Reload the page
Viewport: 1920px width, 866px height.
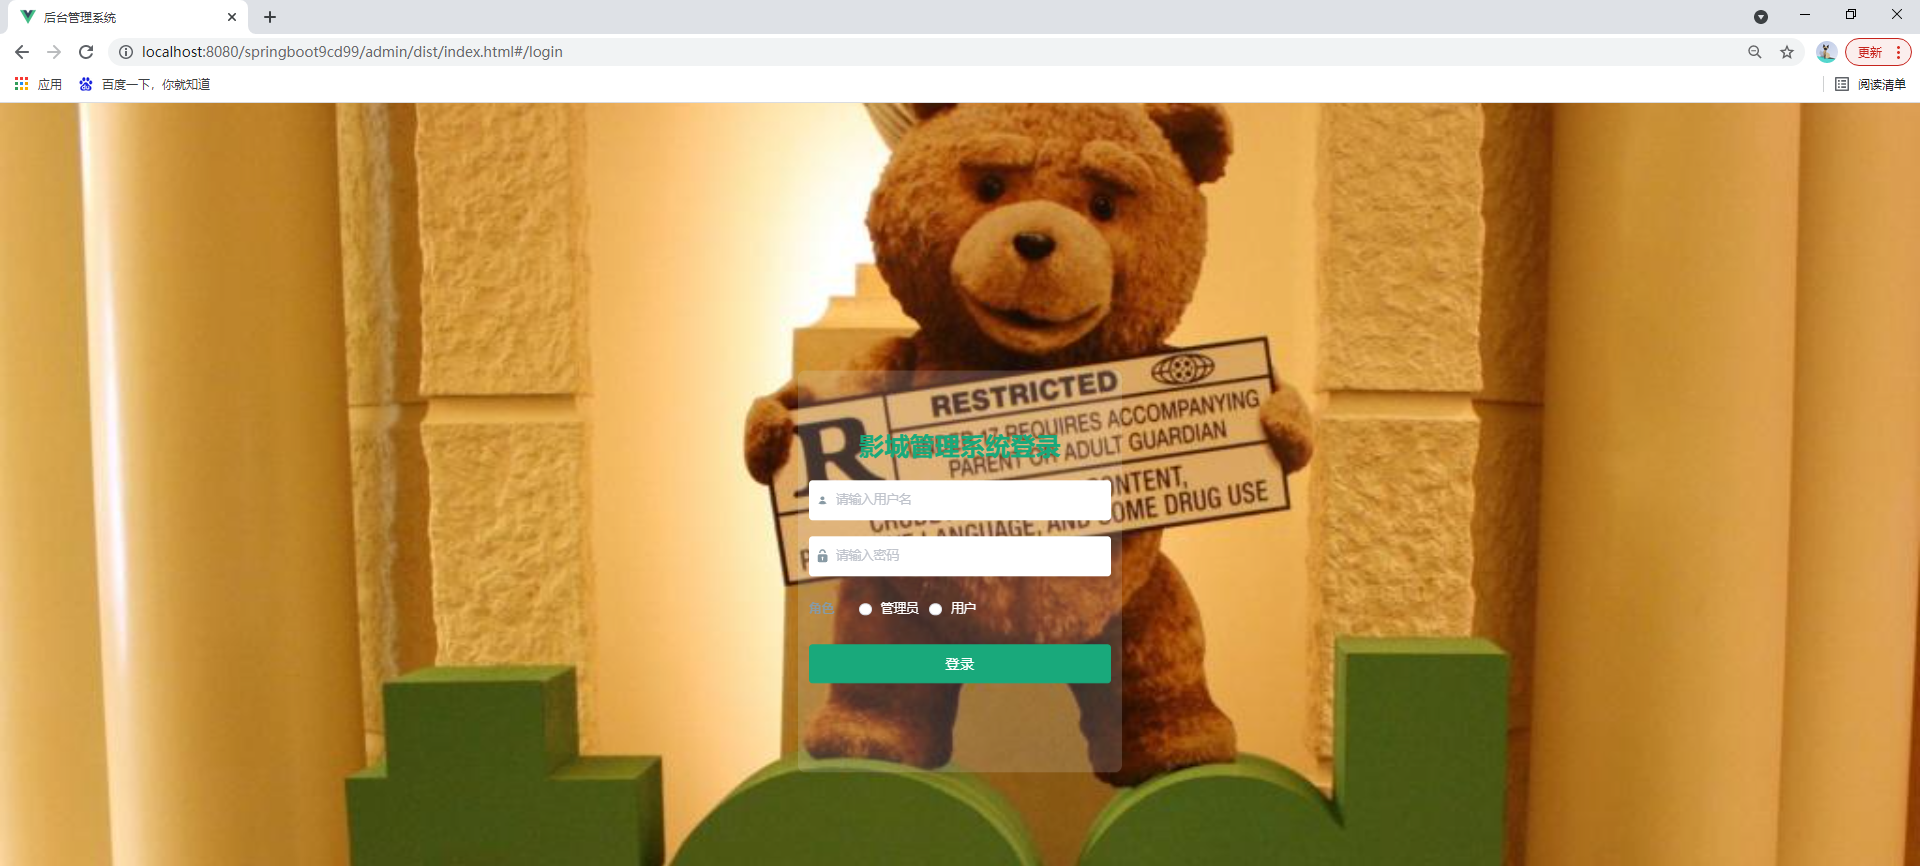tap(86, 52)
